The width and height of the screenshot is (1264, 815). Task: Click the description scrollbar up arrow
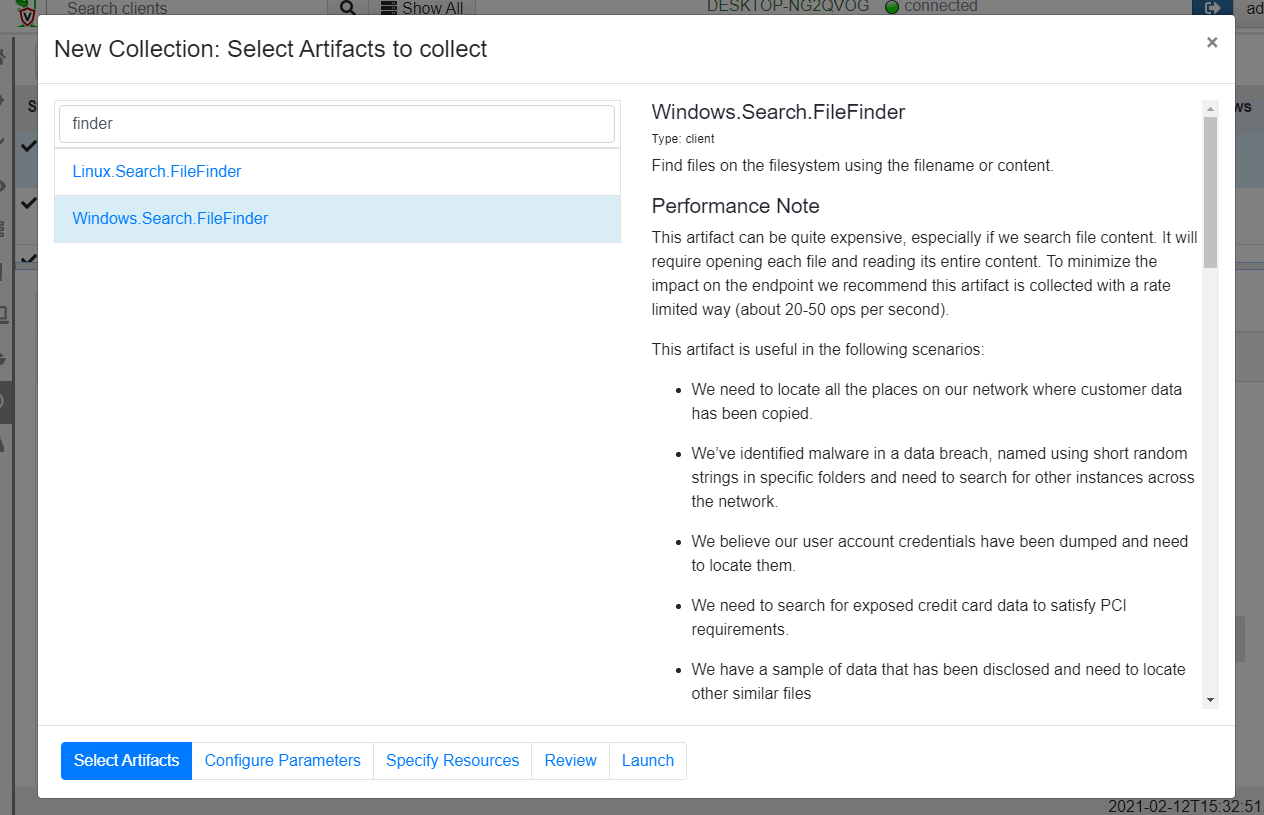click(x=1210, y=109)
